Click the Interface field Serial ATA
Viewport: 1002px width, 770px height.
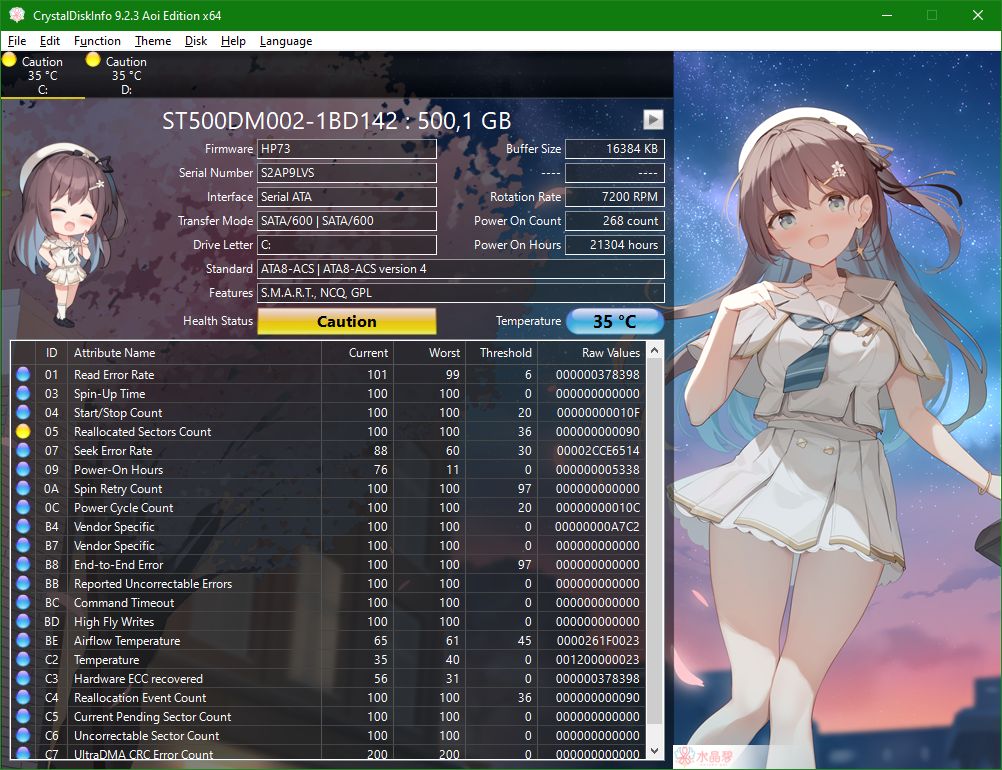click(x=346, y=197)
